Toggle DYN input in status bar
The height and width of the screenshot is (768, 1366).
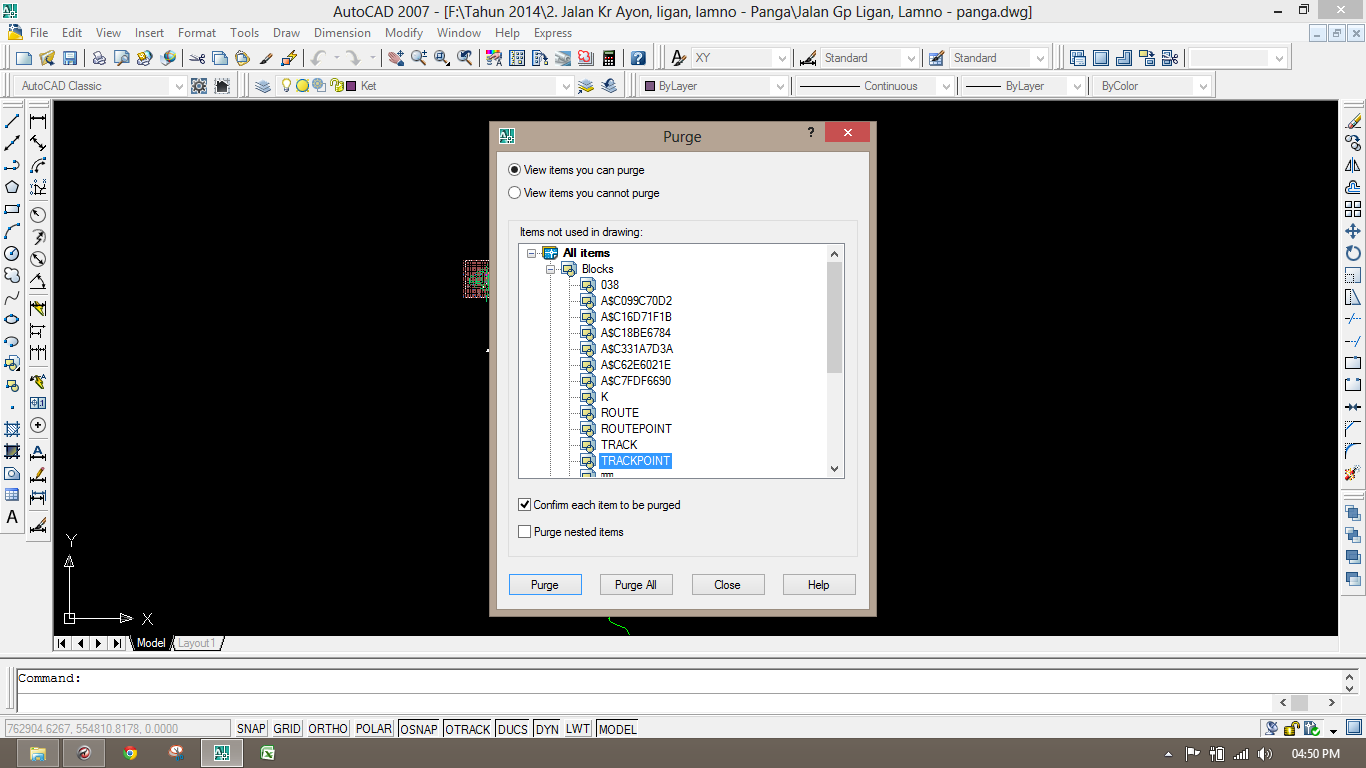pos(547,729)
